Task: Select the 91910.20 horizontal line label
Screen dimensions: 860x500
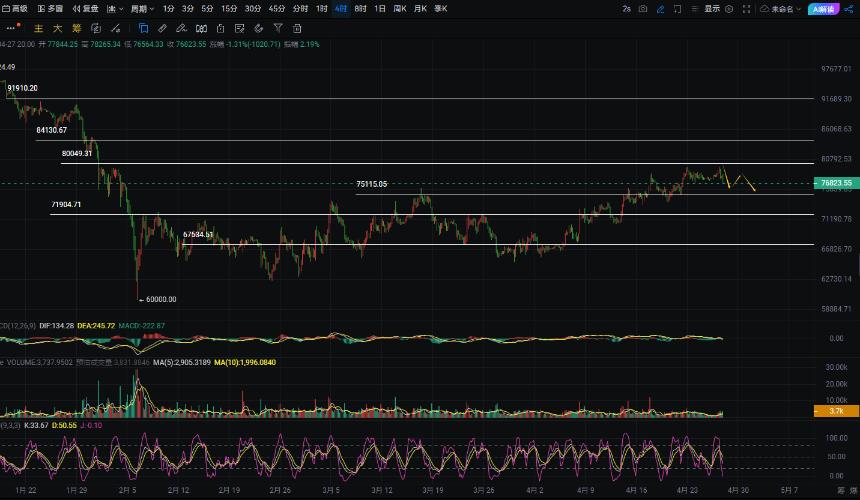Action: tap(22, 88)
